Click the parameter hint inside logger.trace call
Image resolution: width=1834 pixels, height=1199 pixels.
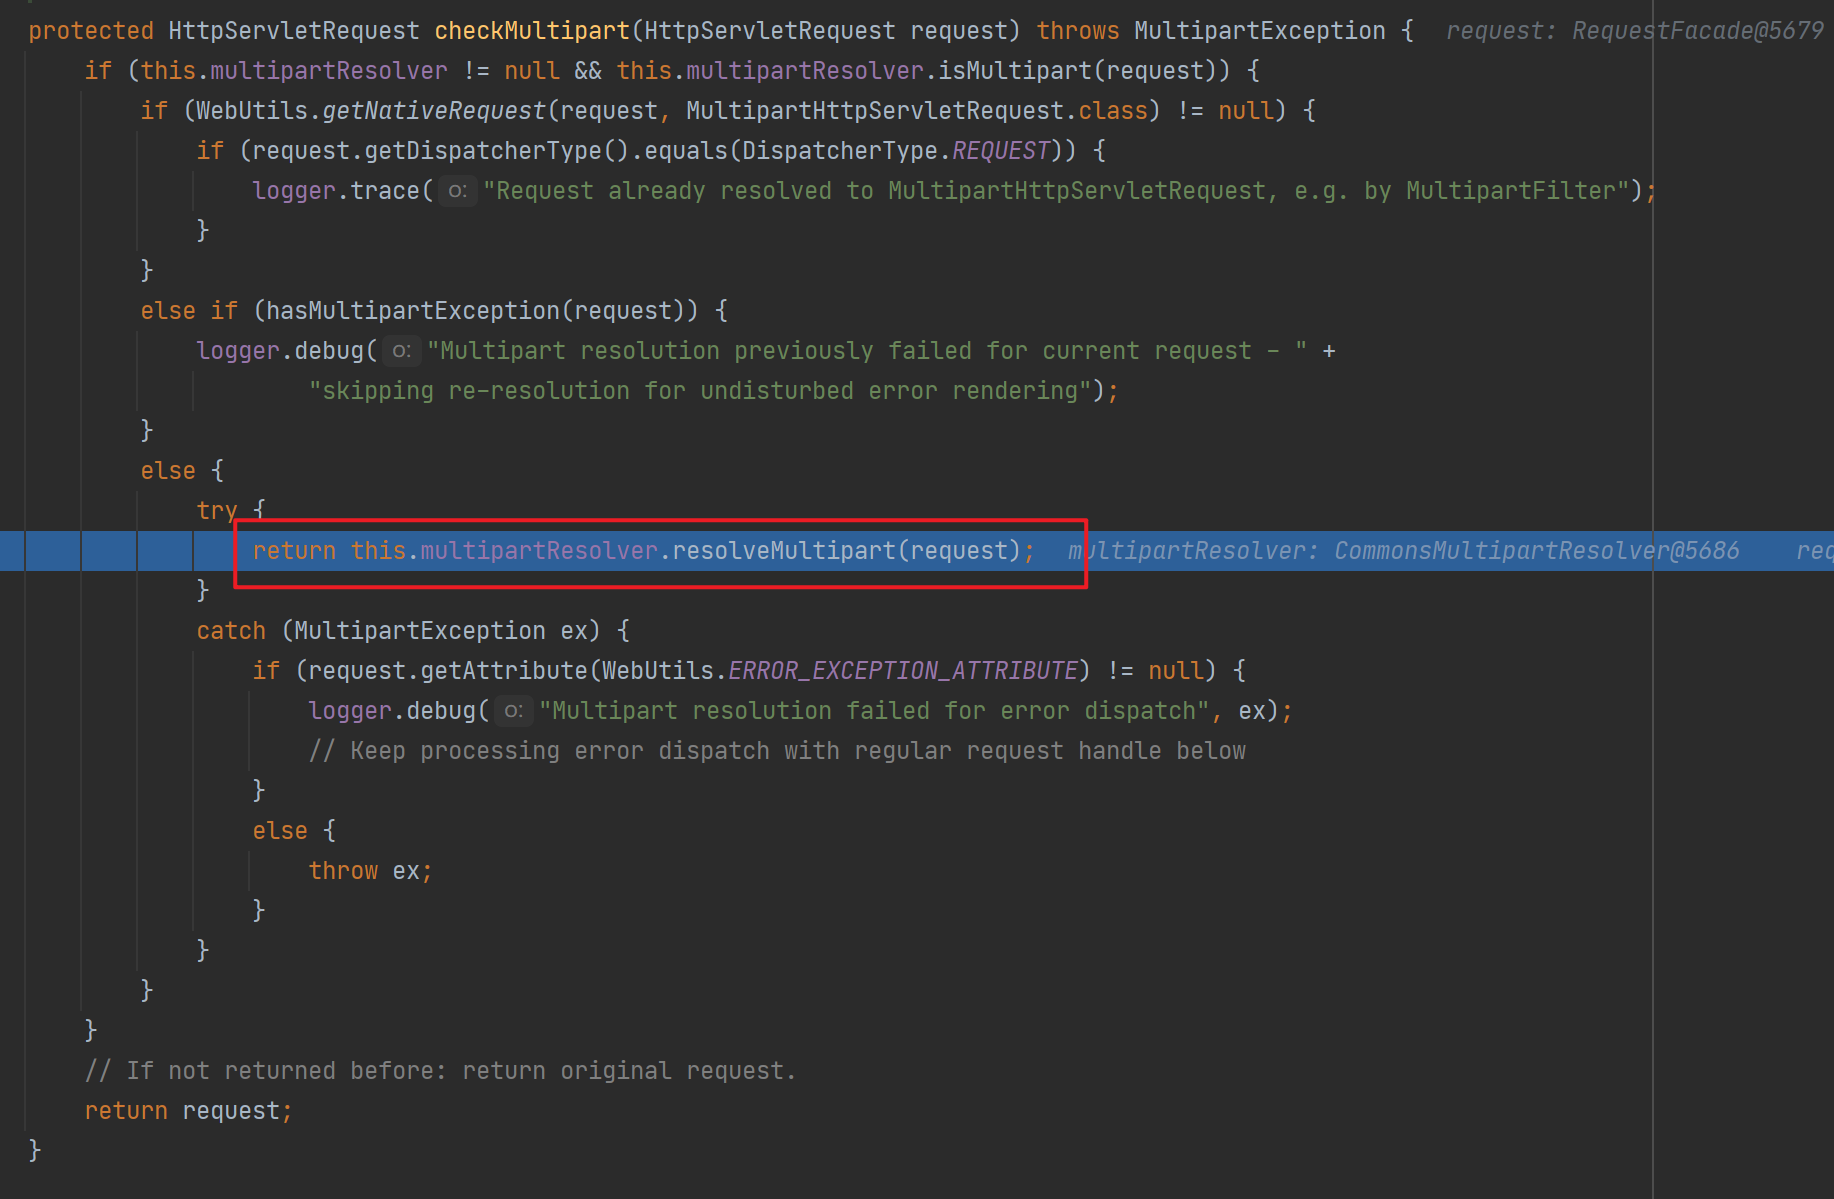point(457,191)
